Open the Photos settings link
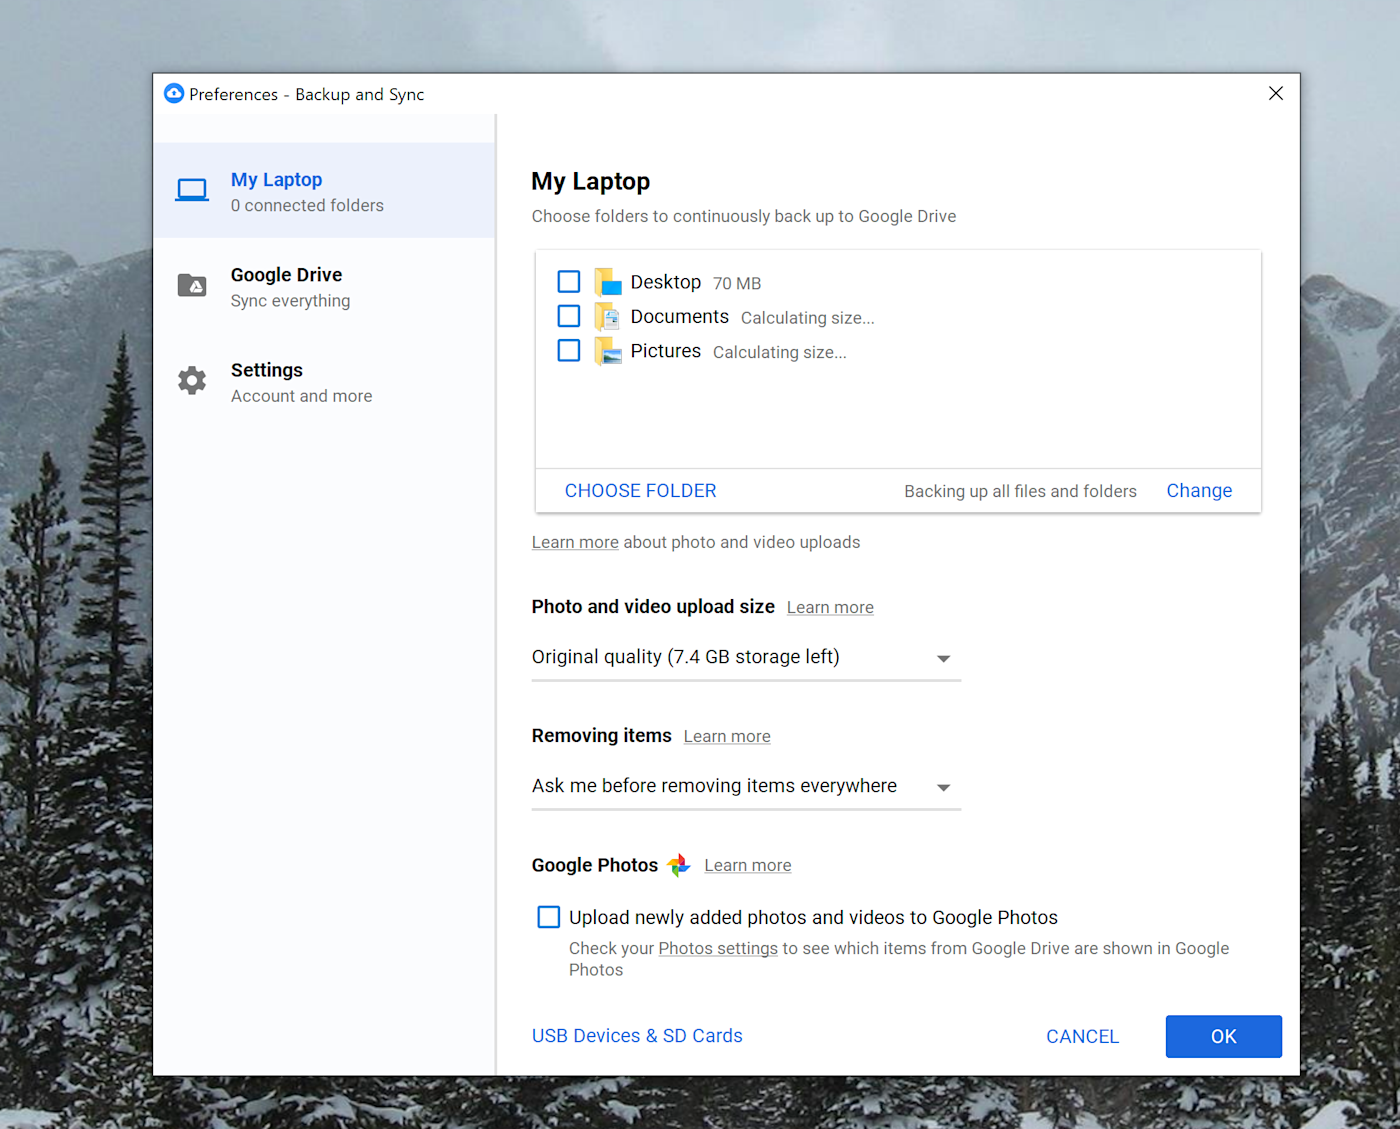The image size is (1400, 1129). coord(718,948)
